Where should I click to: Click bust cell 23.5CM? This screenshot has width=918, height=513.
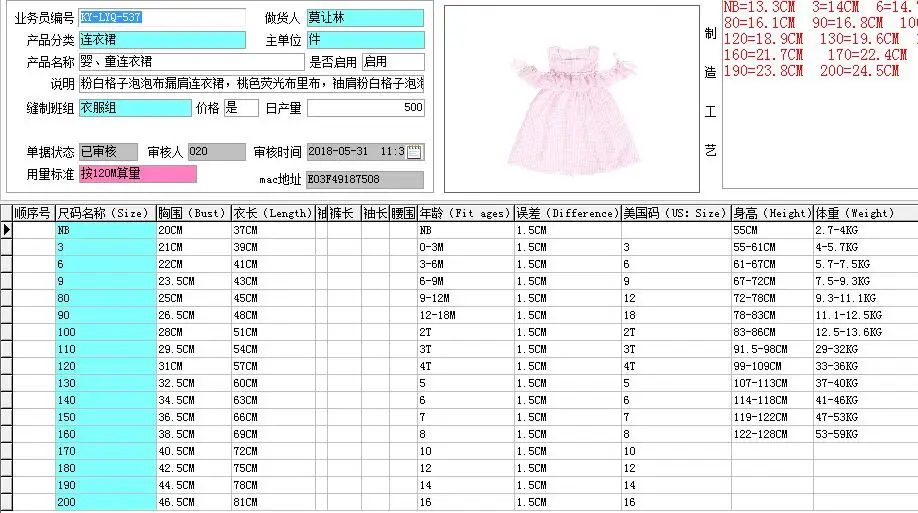[193, 281]
